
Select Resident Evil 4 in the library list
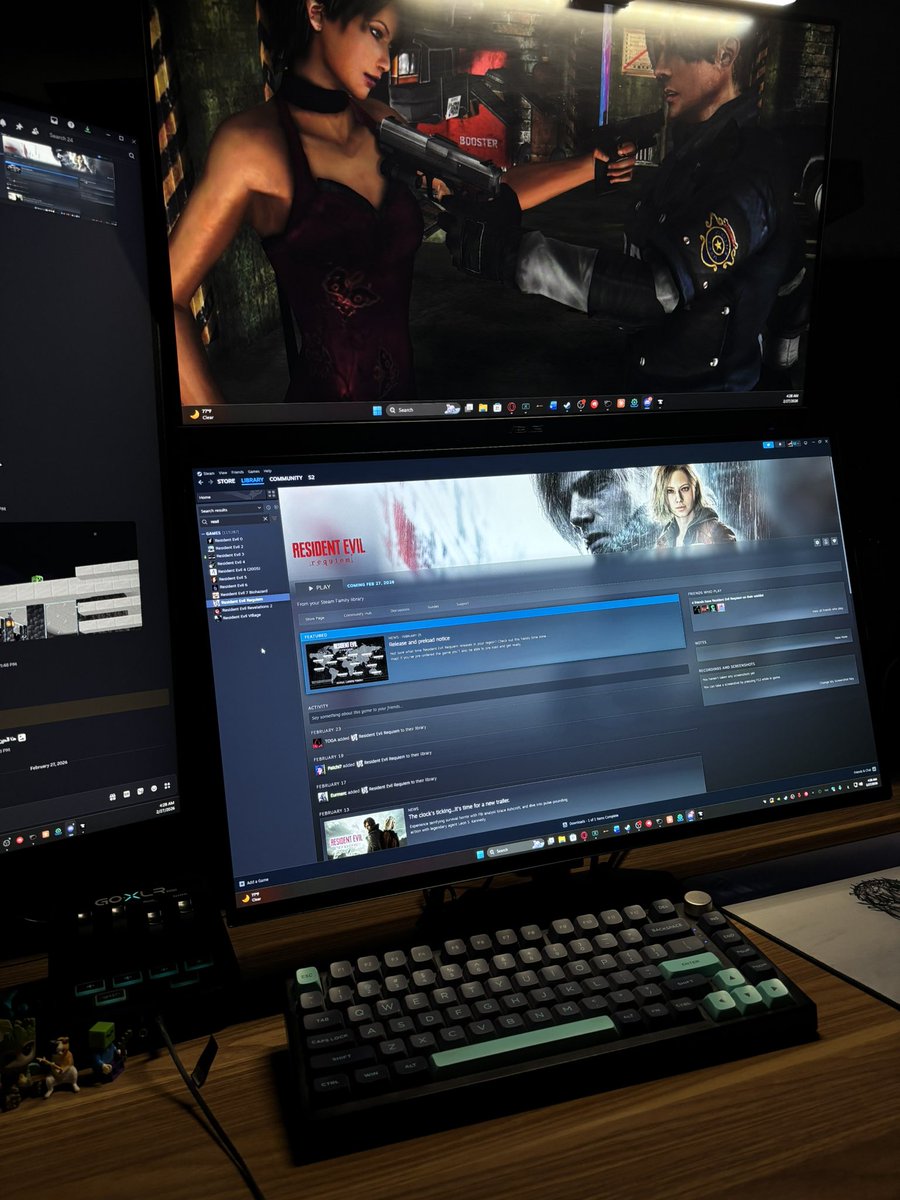click(x=231, y=563)
